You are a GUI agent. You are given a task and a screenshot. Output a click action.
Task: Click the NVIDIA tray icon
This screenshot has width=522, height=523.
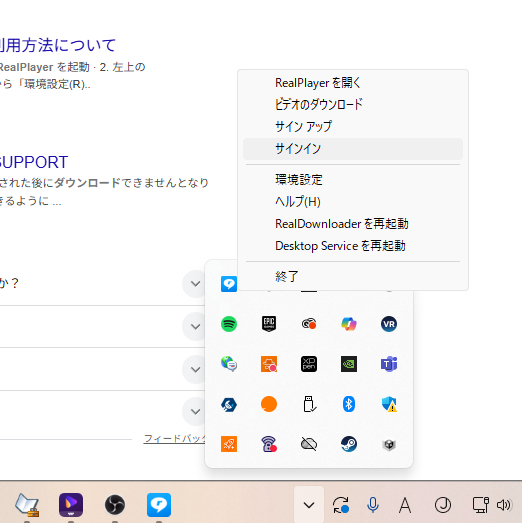tap(349, 364)
